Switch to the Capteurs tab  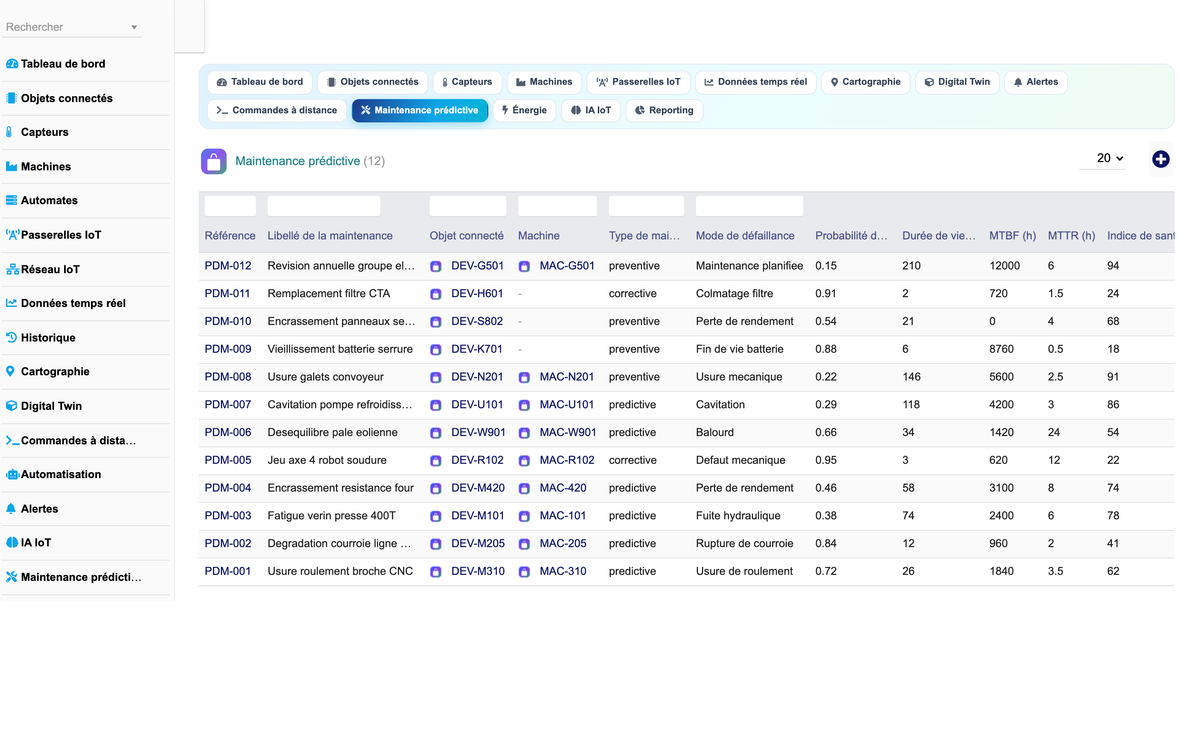click(467, 82)
